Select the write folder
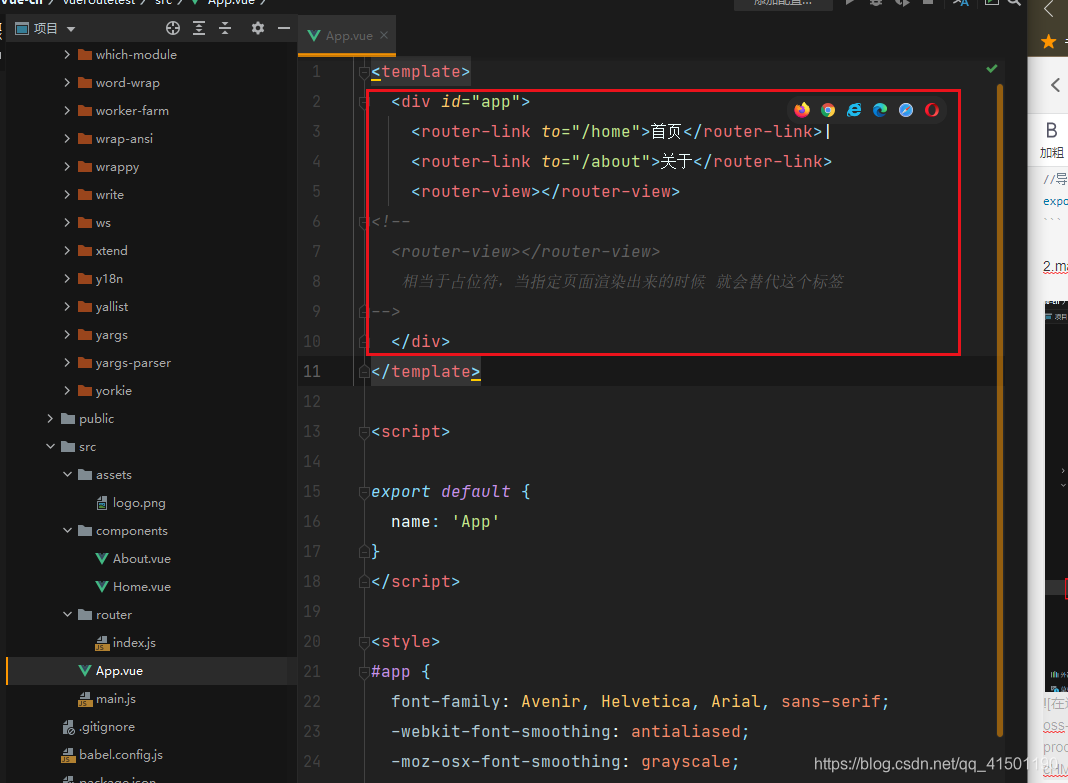Viewport: 1068px width, 783px height. click(110, 195)
